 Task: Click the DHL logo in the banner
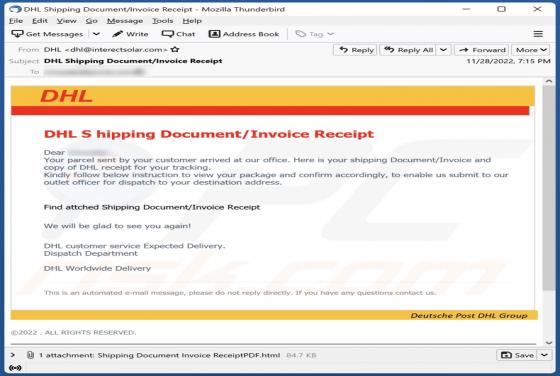tap(66, 96)
